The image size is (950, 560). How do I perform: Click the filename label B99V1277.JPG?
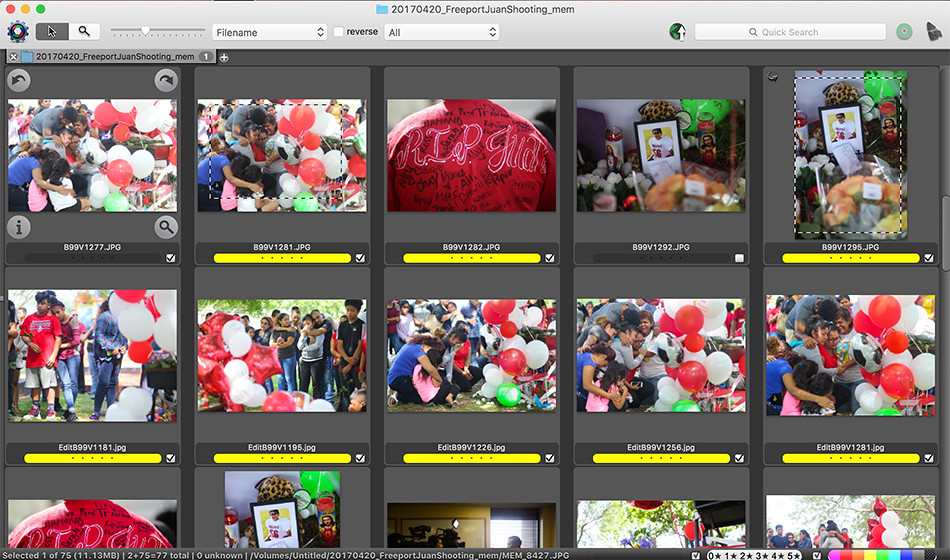pyautogui.click(x=92, y=247)
